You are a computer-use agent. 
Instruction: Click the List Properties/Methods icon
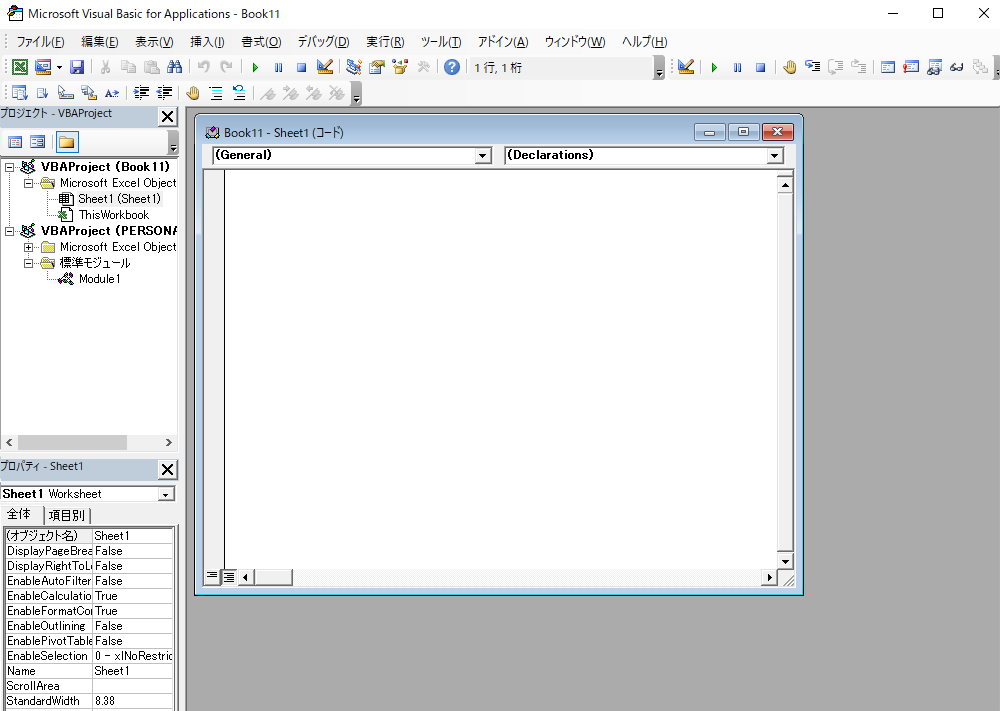pos(19,93)
